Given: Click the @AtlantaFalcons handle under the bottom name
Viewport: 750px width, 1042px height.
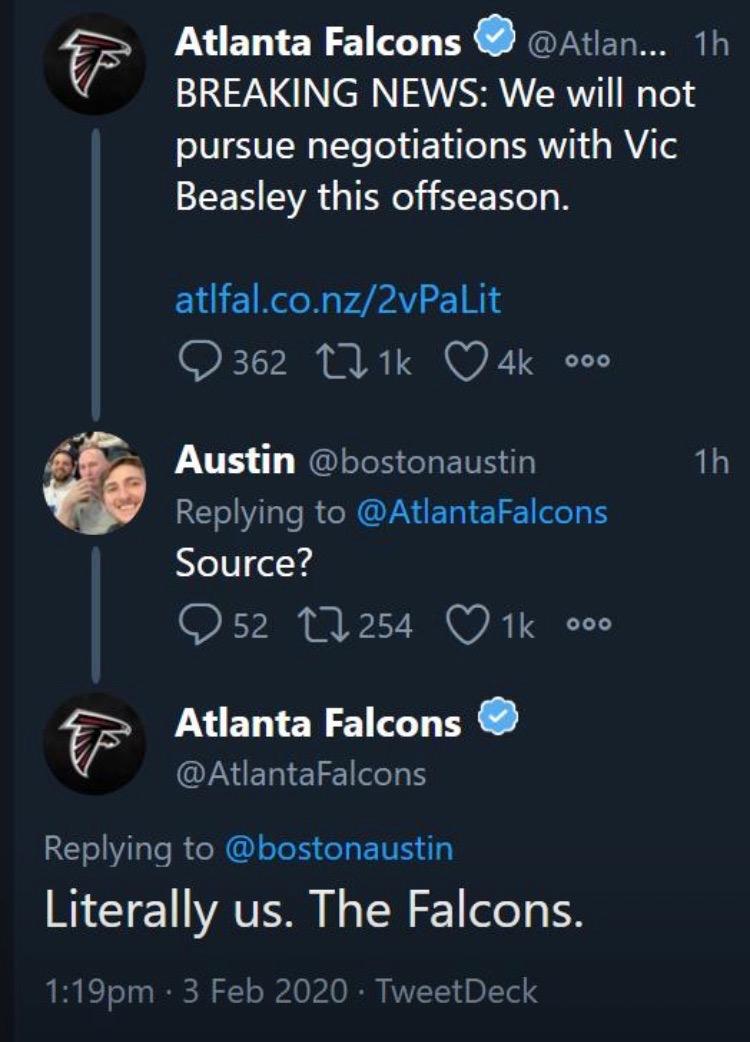Looking at the screenshot, I should click(x=301, y=774).
